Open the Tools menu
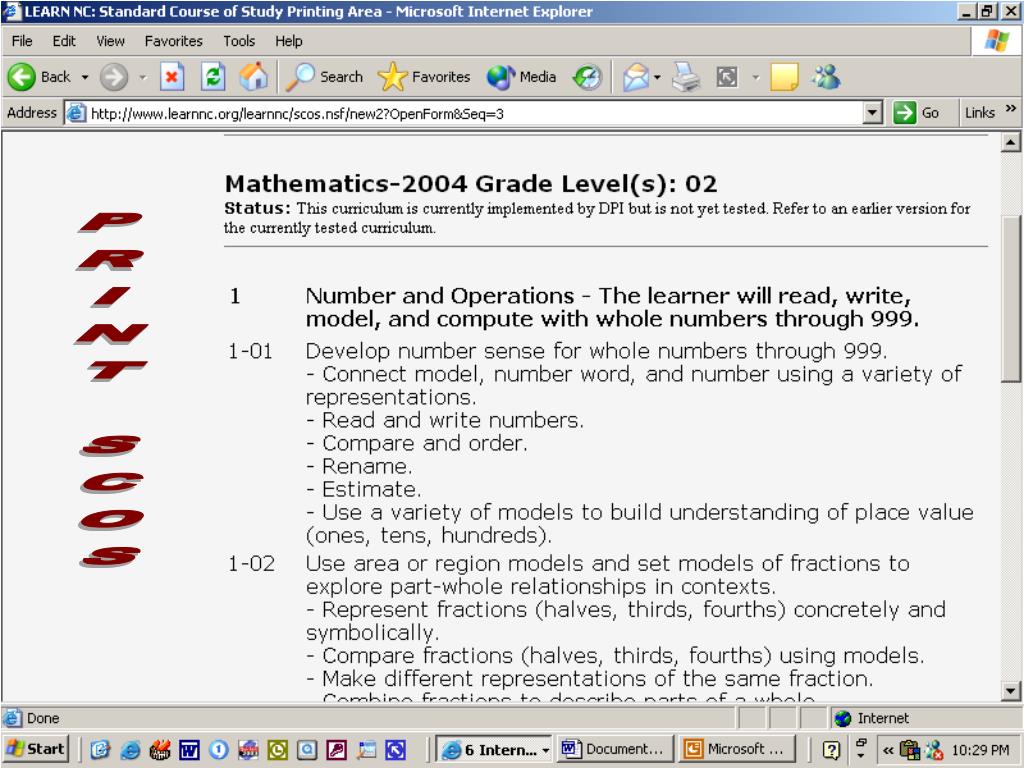The height and width of the screenshot is (768, 1024). coord(239,41)
